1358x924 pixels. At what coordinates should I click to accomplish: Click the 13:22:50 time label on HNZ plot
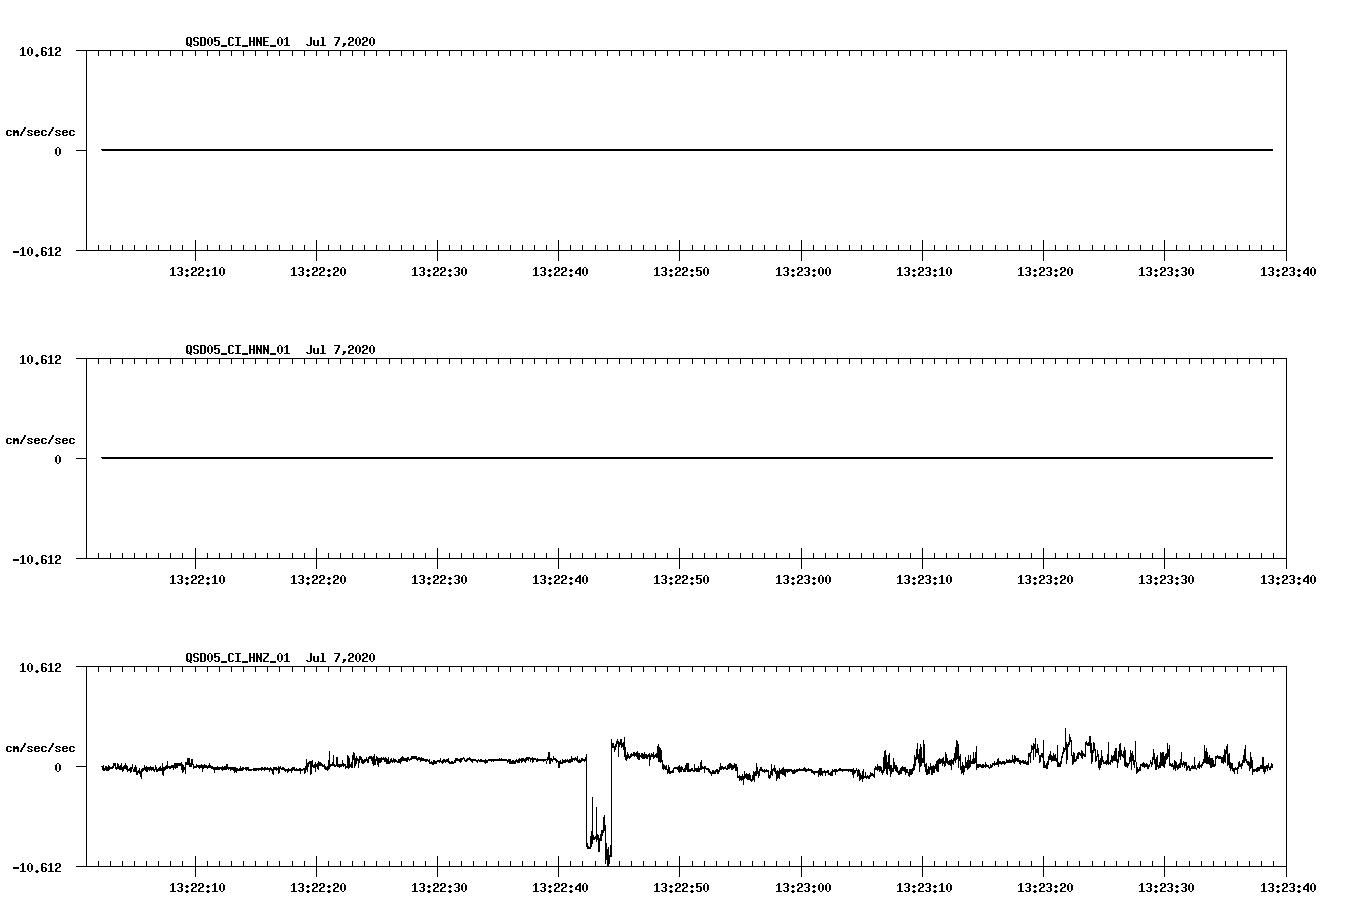(681, 888)
